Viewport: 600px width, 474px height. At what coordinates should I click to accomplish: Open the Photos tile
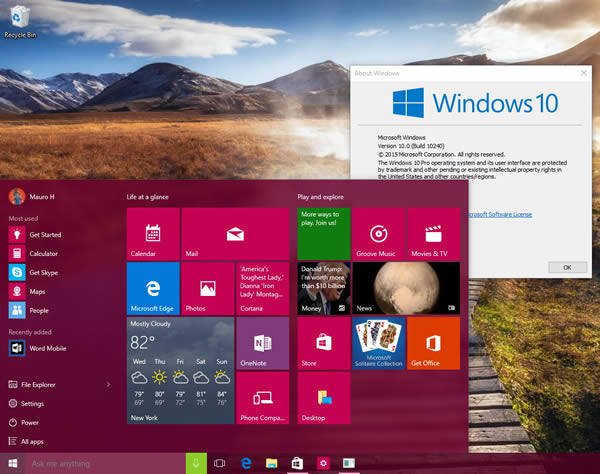208,288
